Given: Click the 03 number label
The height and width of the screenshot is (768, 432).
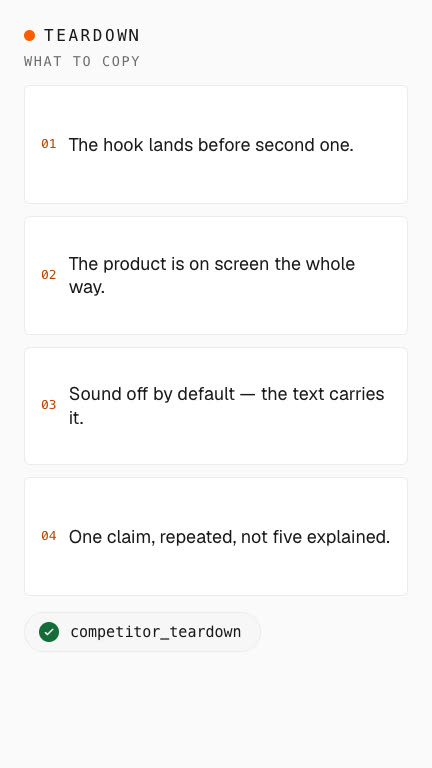Looking at the screenshot, I should point(48,405).
